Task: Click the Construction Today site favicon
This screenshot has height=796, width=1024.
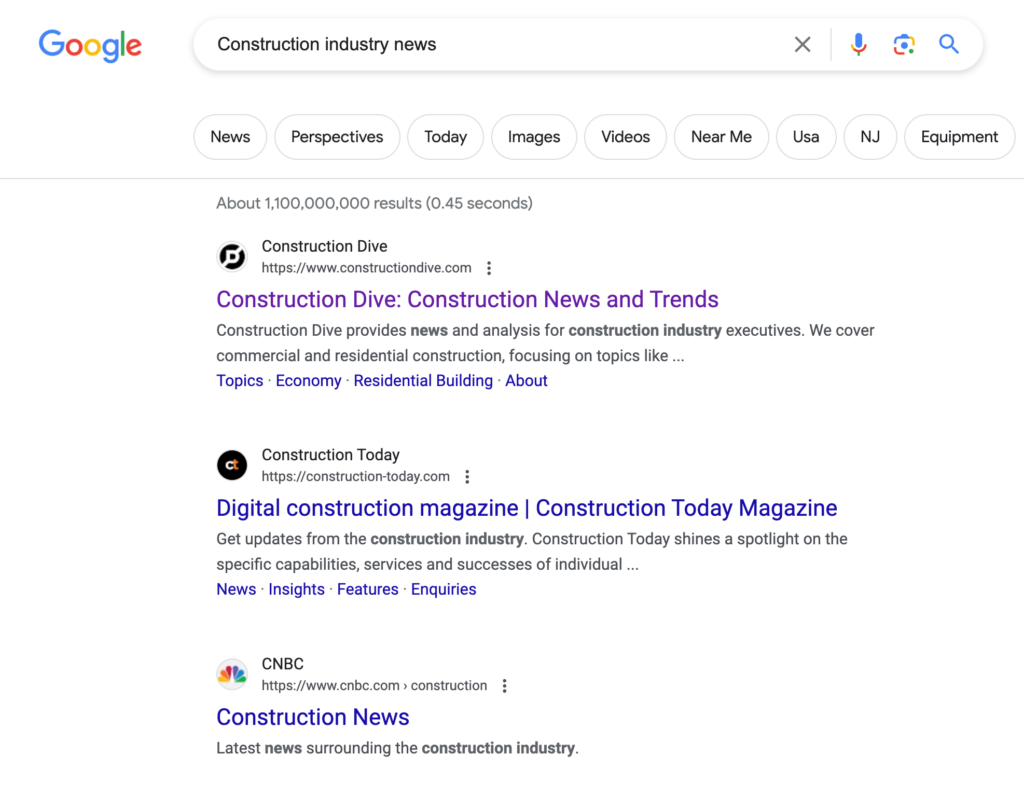Action: click(x=232, y=465)
